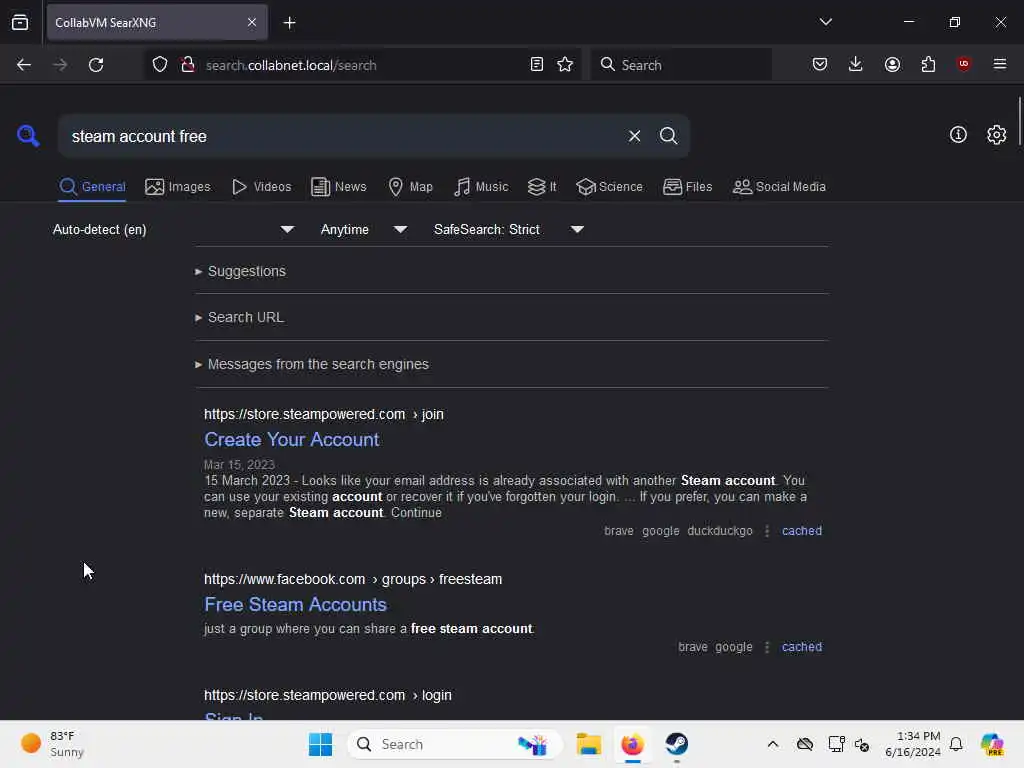
Task: Click the Firefox toolbar Search box
Action: (x=681, y=65)
